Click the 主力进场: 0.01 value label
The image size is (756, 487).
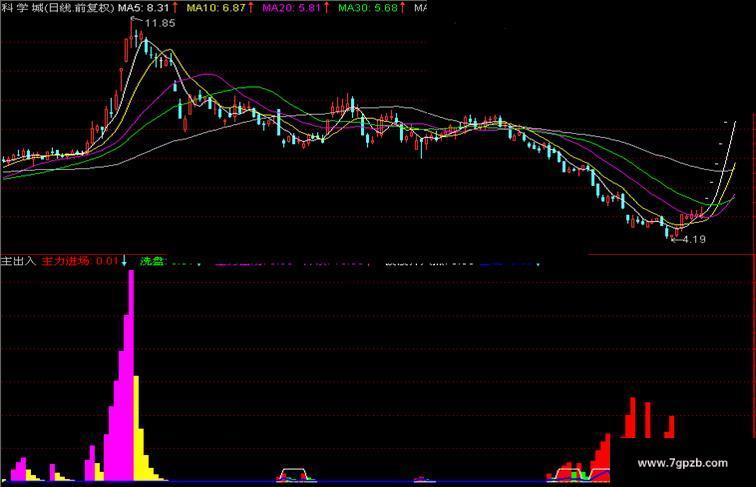coord(80,261)
